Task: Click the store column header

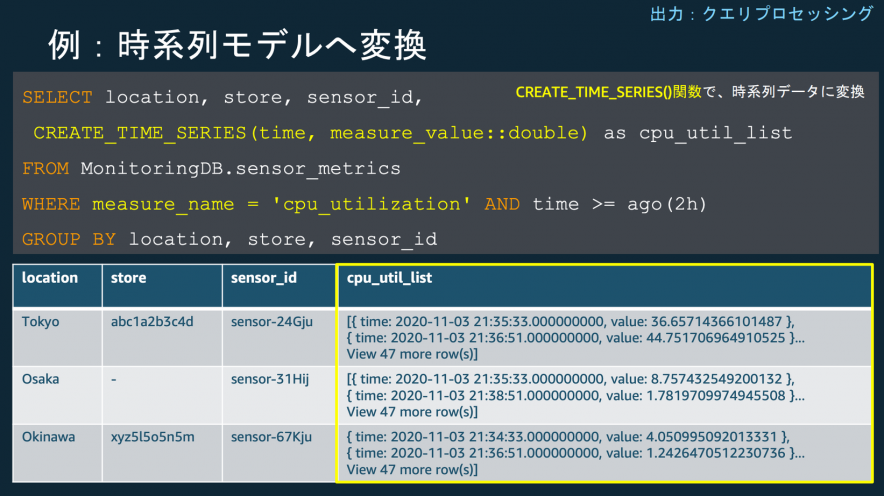Action: click(129, 278)
